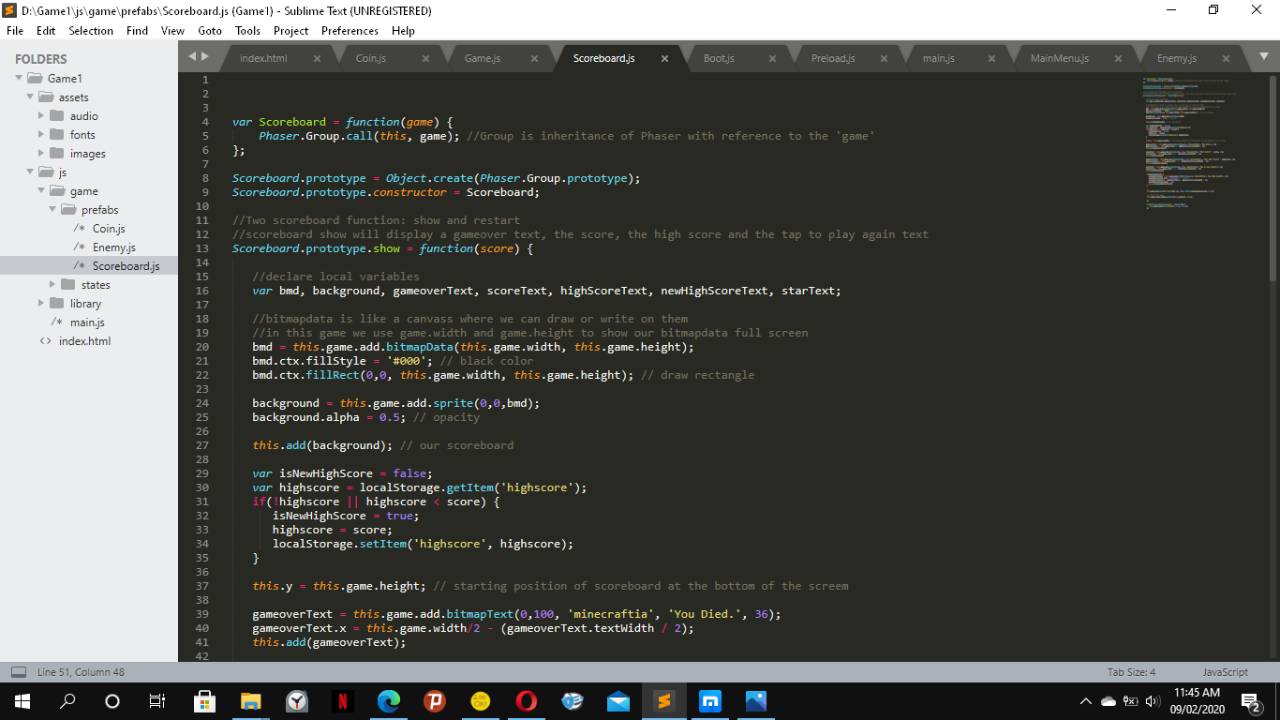Change the Tab Size: 4 setting
This screenshot has height=720, width=1280.
click(1131, 672)
